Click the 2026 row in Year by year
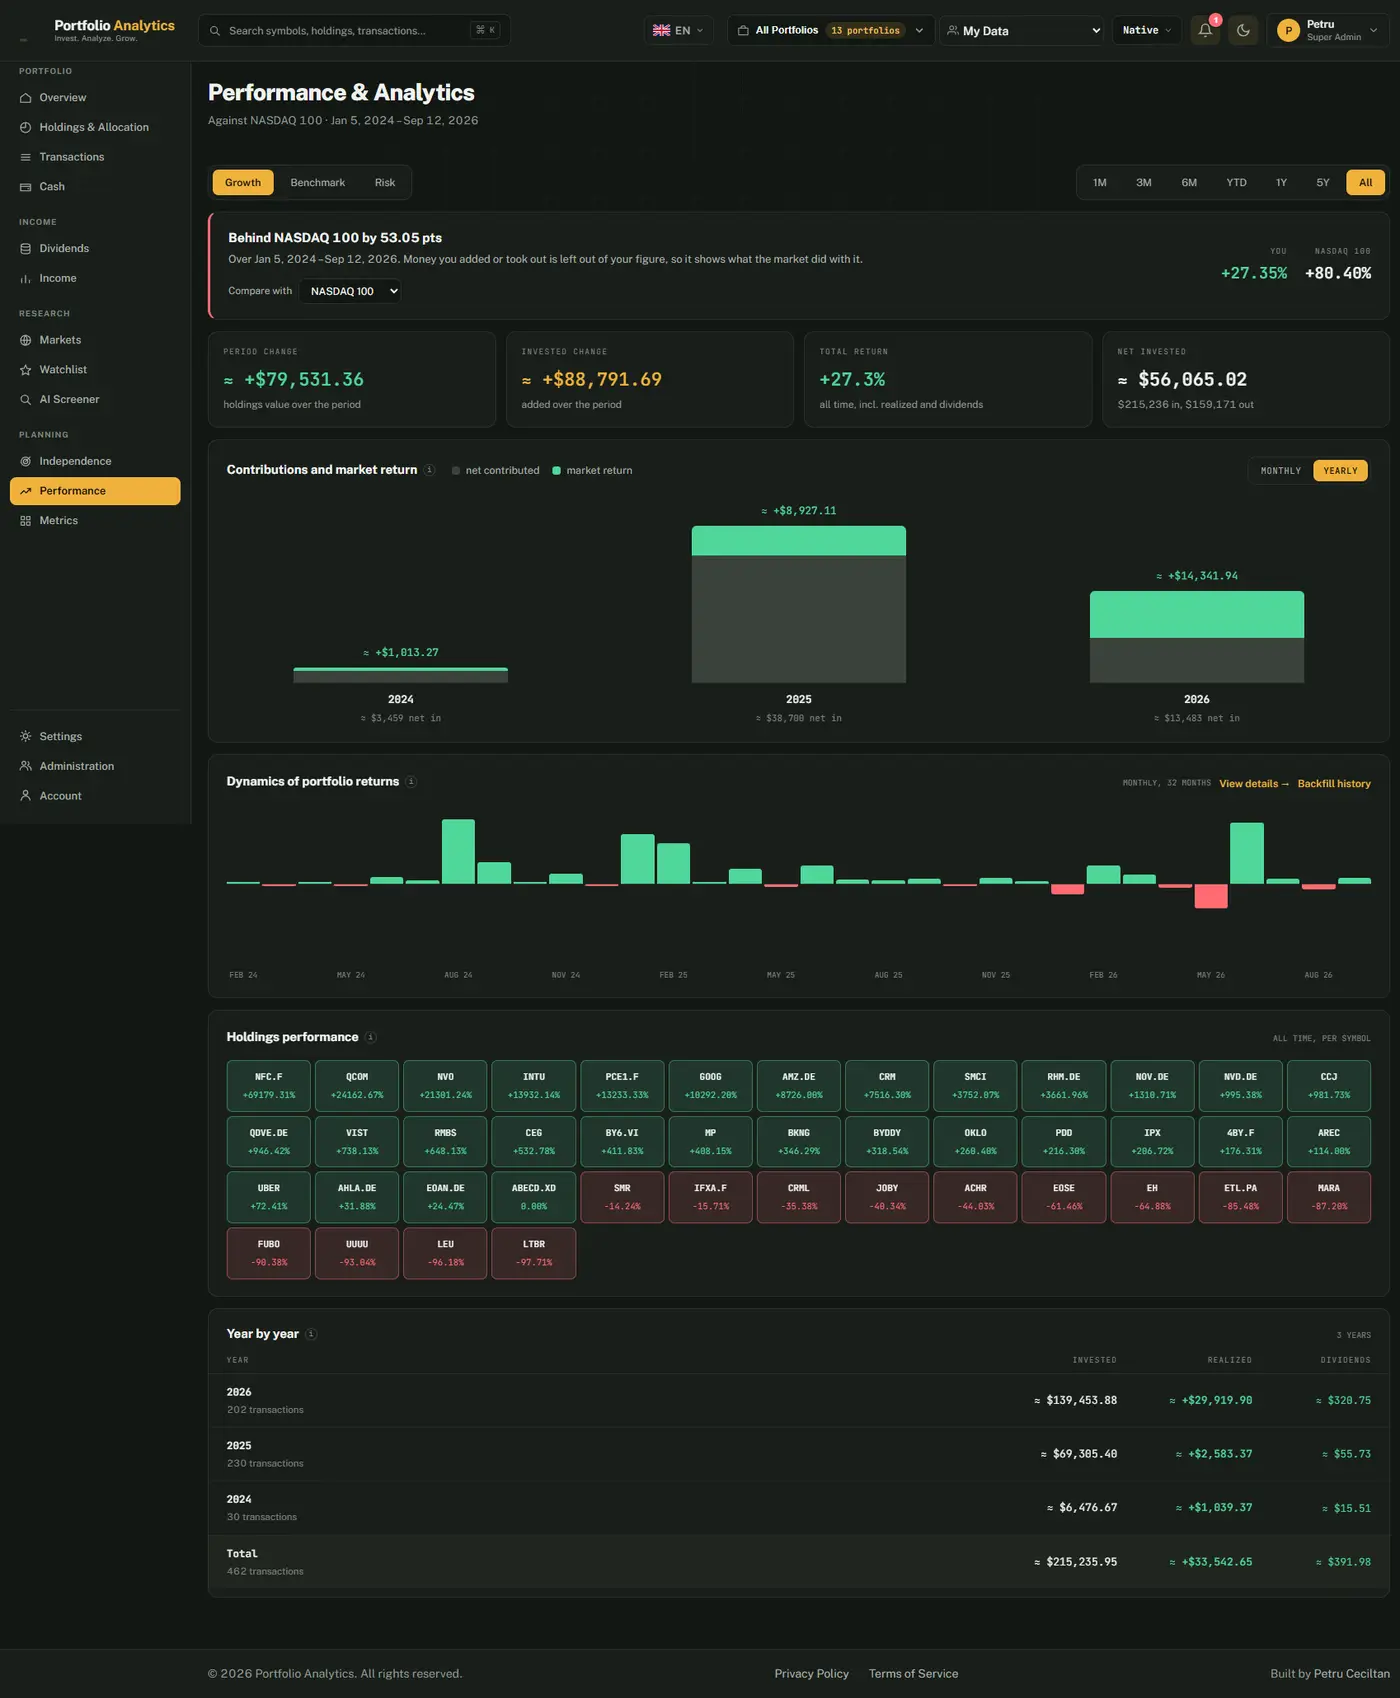The height and width of the screenshot is (1698, 1400). click(799, 1400)
